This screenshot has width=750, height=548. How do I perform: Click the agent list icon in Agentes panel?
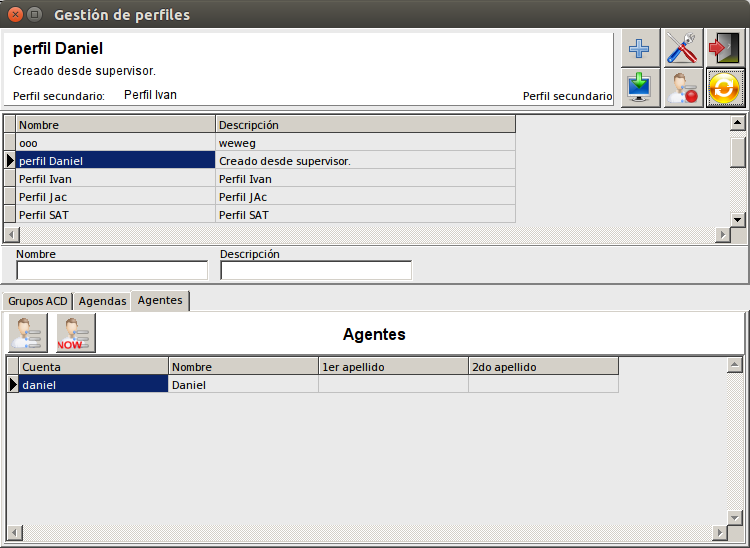[x=27, y=332]
